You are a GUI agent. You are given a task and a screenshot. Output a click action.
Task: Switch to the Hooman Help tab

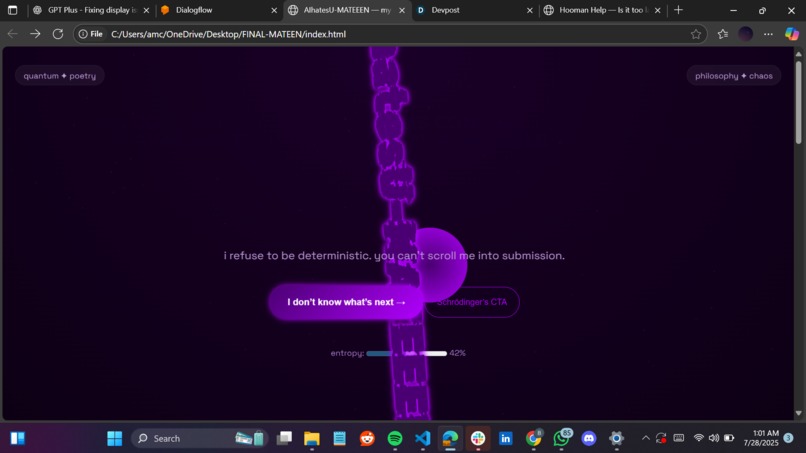click(601, 10)
